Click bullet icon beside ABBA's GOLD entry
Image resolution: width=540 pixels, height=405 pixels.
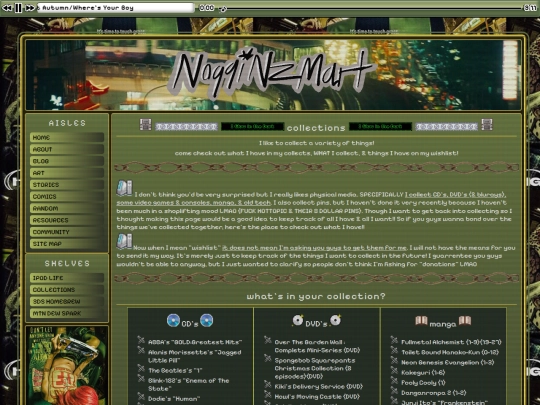coord(141,340)
